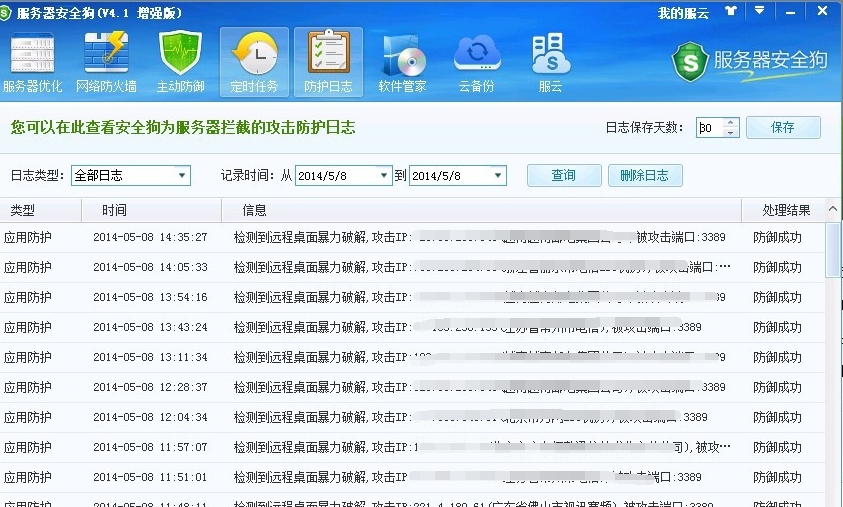This screenshot has width=843, height=507.
Task: Open the 主动防御 active defense module
Action: (x=180, y=62)
